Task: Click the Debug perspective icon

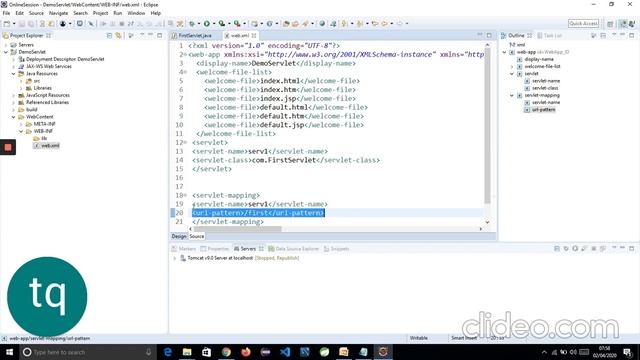Action: [x=632, y=24]
